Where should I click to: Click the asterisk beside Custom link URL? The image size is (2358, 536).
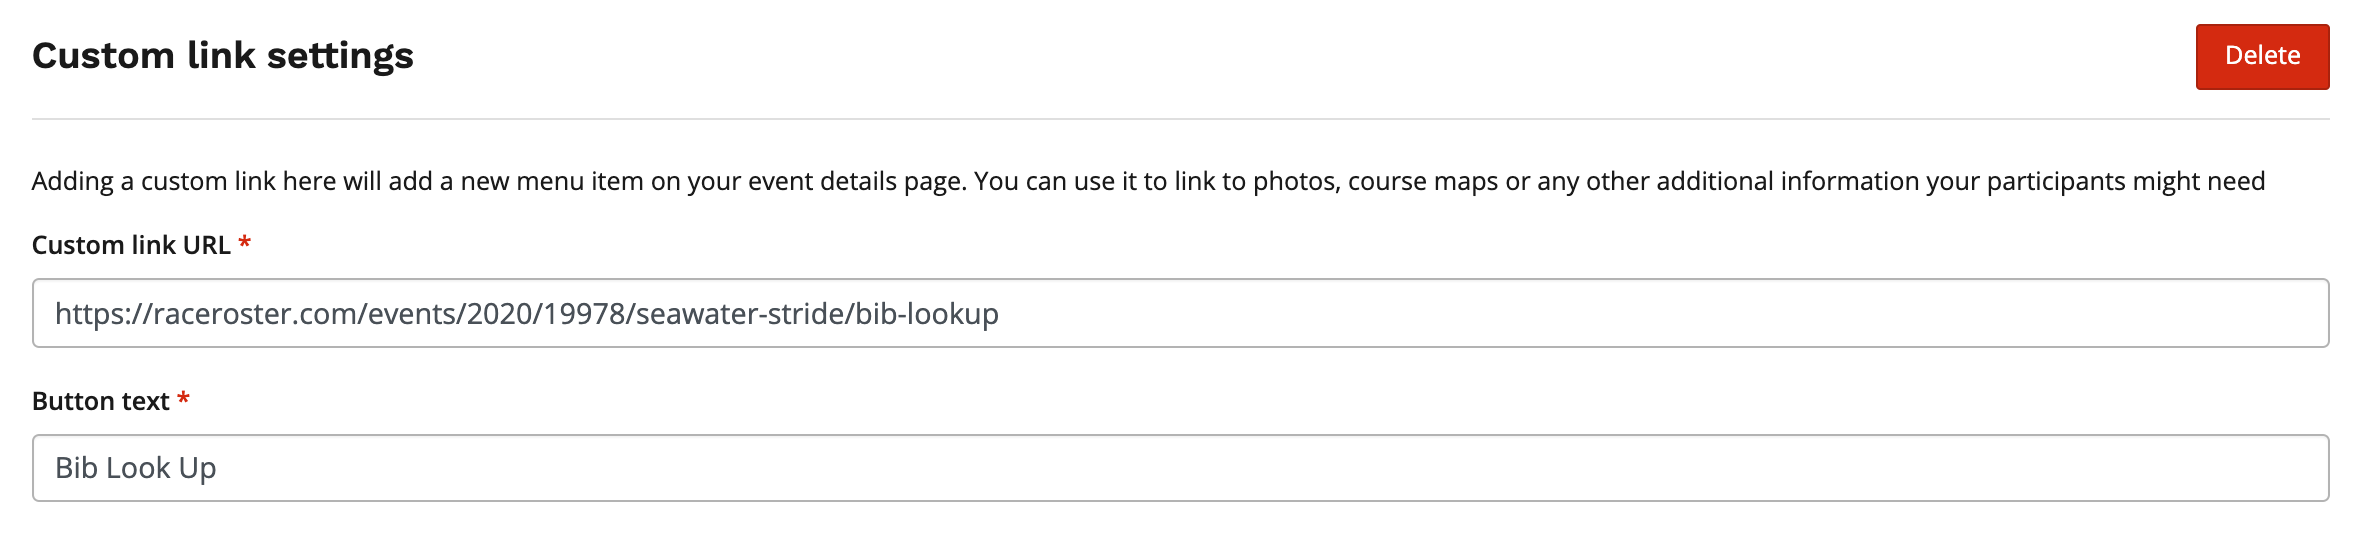pos(245,244)
